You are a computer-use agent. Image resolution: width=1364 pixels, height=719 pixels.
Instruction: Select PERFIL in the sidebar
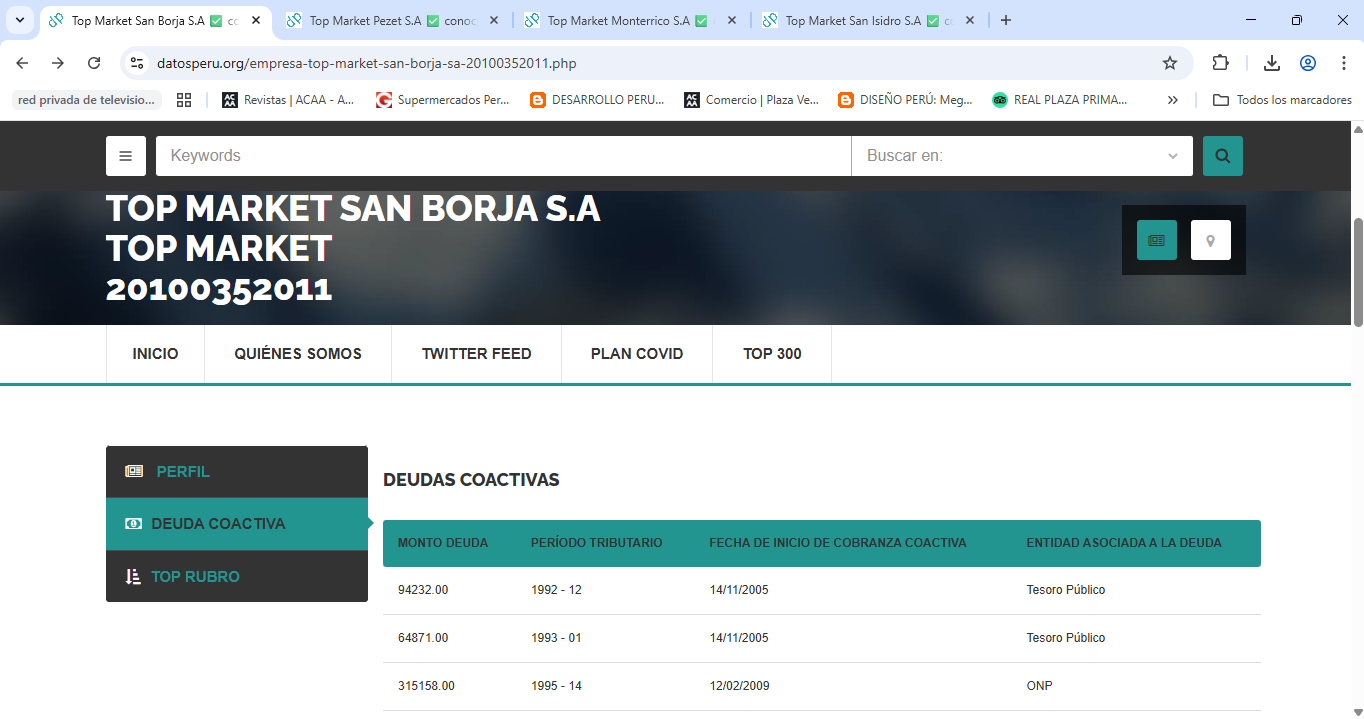click(x=183, y=472)
